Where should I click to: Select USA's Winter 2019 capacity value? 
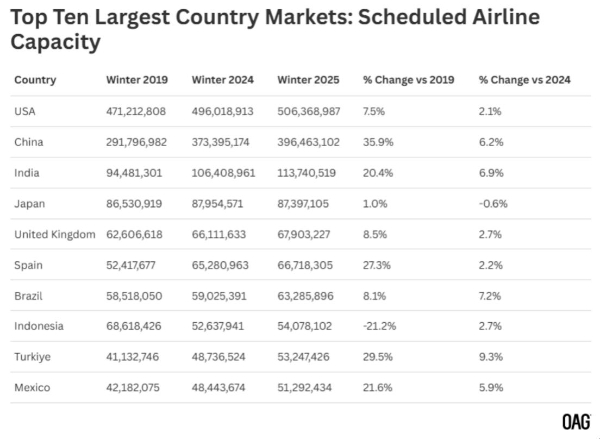[x=139, y=112]
